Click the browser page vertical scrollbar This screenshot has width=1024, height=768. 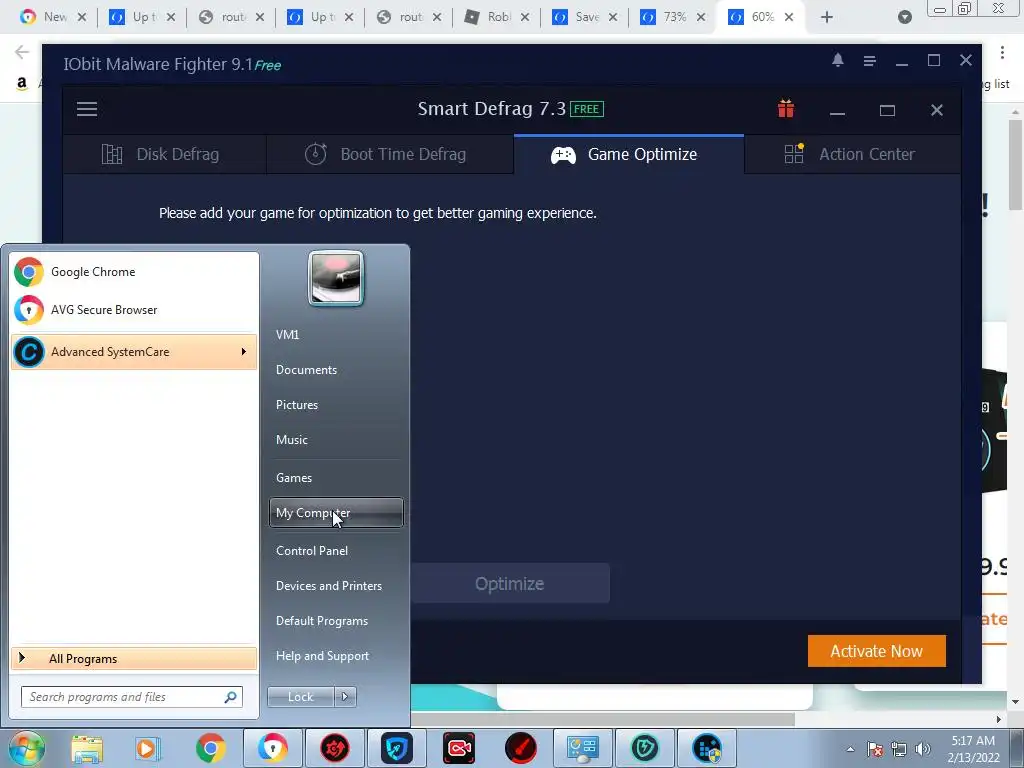pyautogui.click(x=1016, y=167)
